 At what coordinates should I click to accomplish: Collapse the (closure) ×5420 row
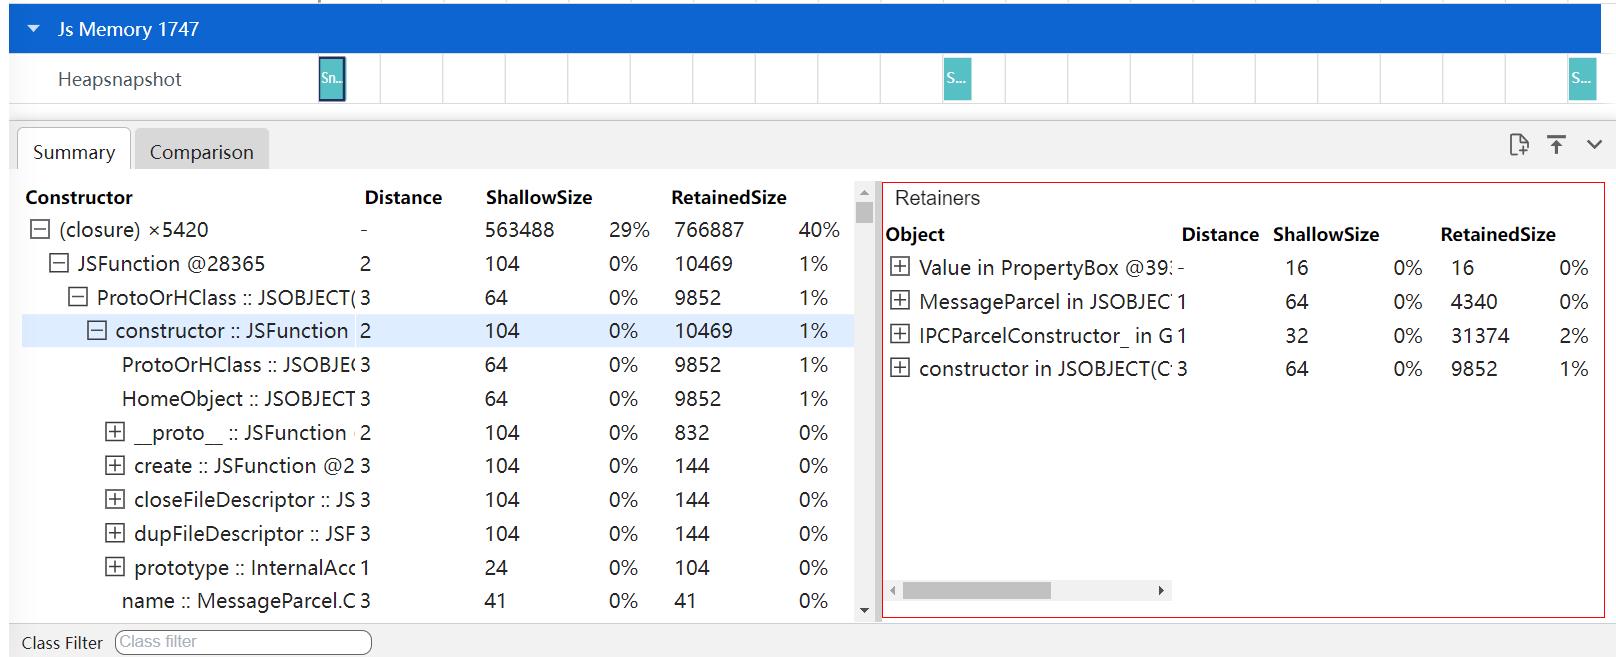40,230
